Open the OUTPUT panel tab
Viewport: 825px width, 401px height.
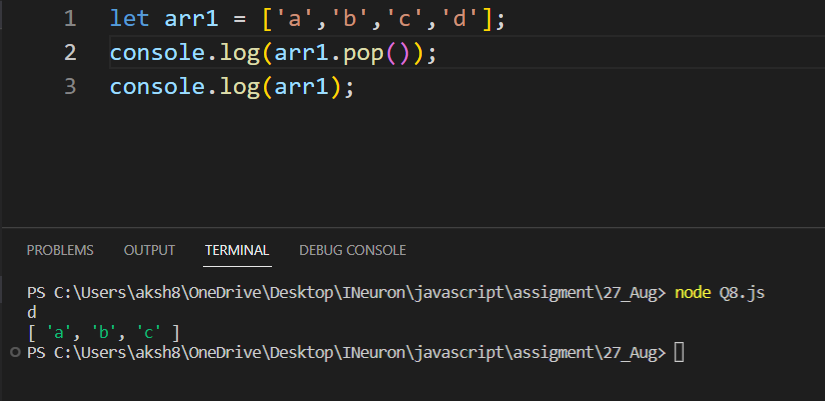[149, 250]
